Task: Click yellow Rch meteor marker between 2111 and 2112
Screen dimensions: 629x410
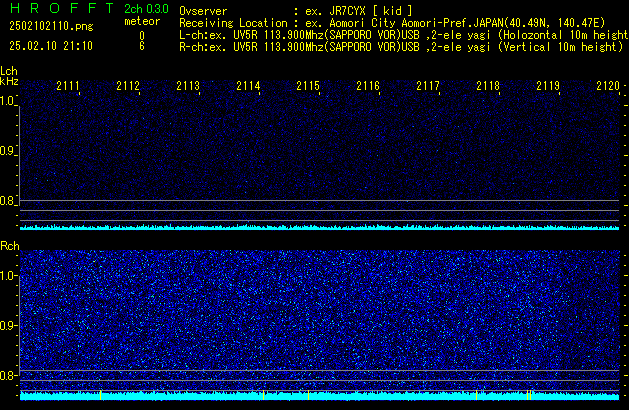Action: click(100, 395)
